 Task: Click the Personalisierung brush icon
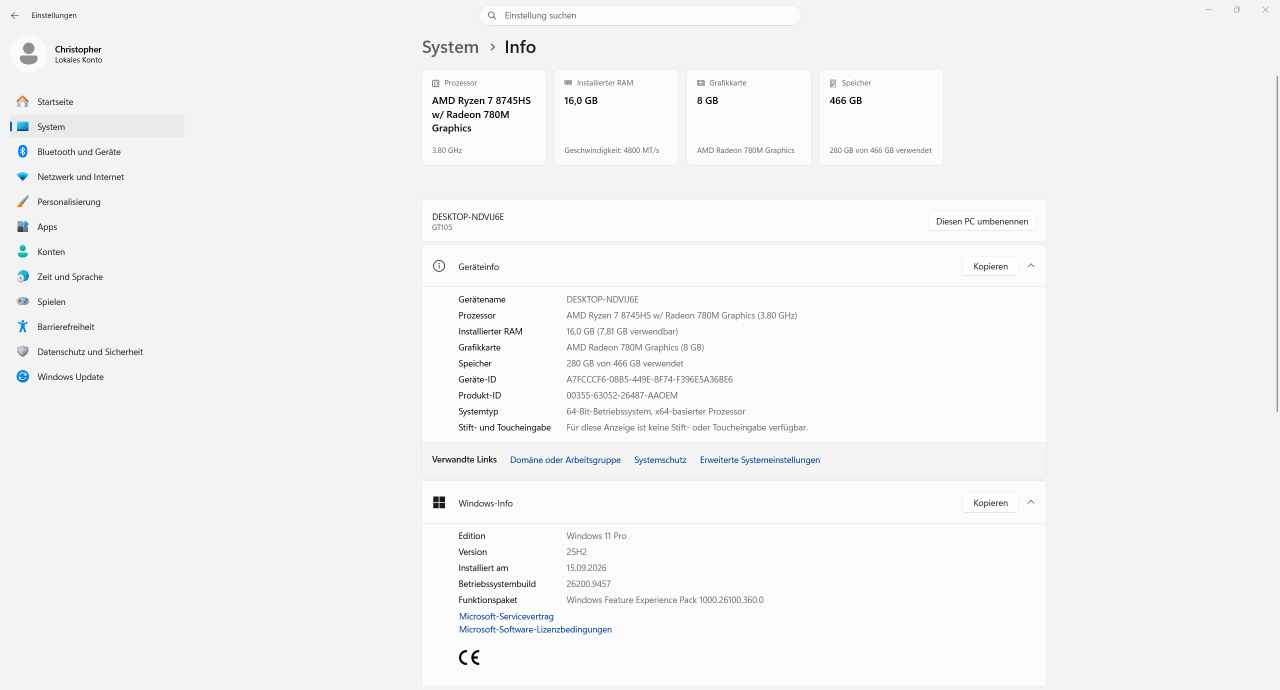point(23,202)
